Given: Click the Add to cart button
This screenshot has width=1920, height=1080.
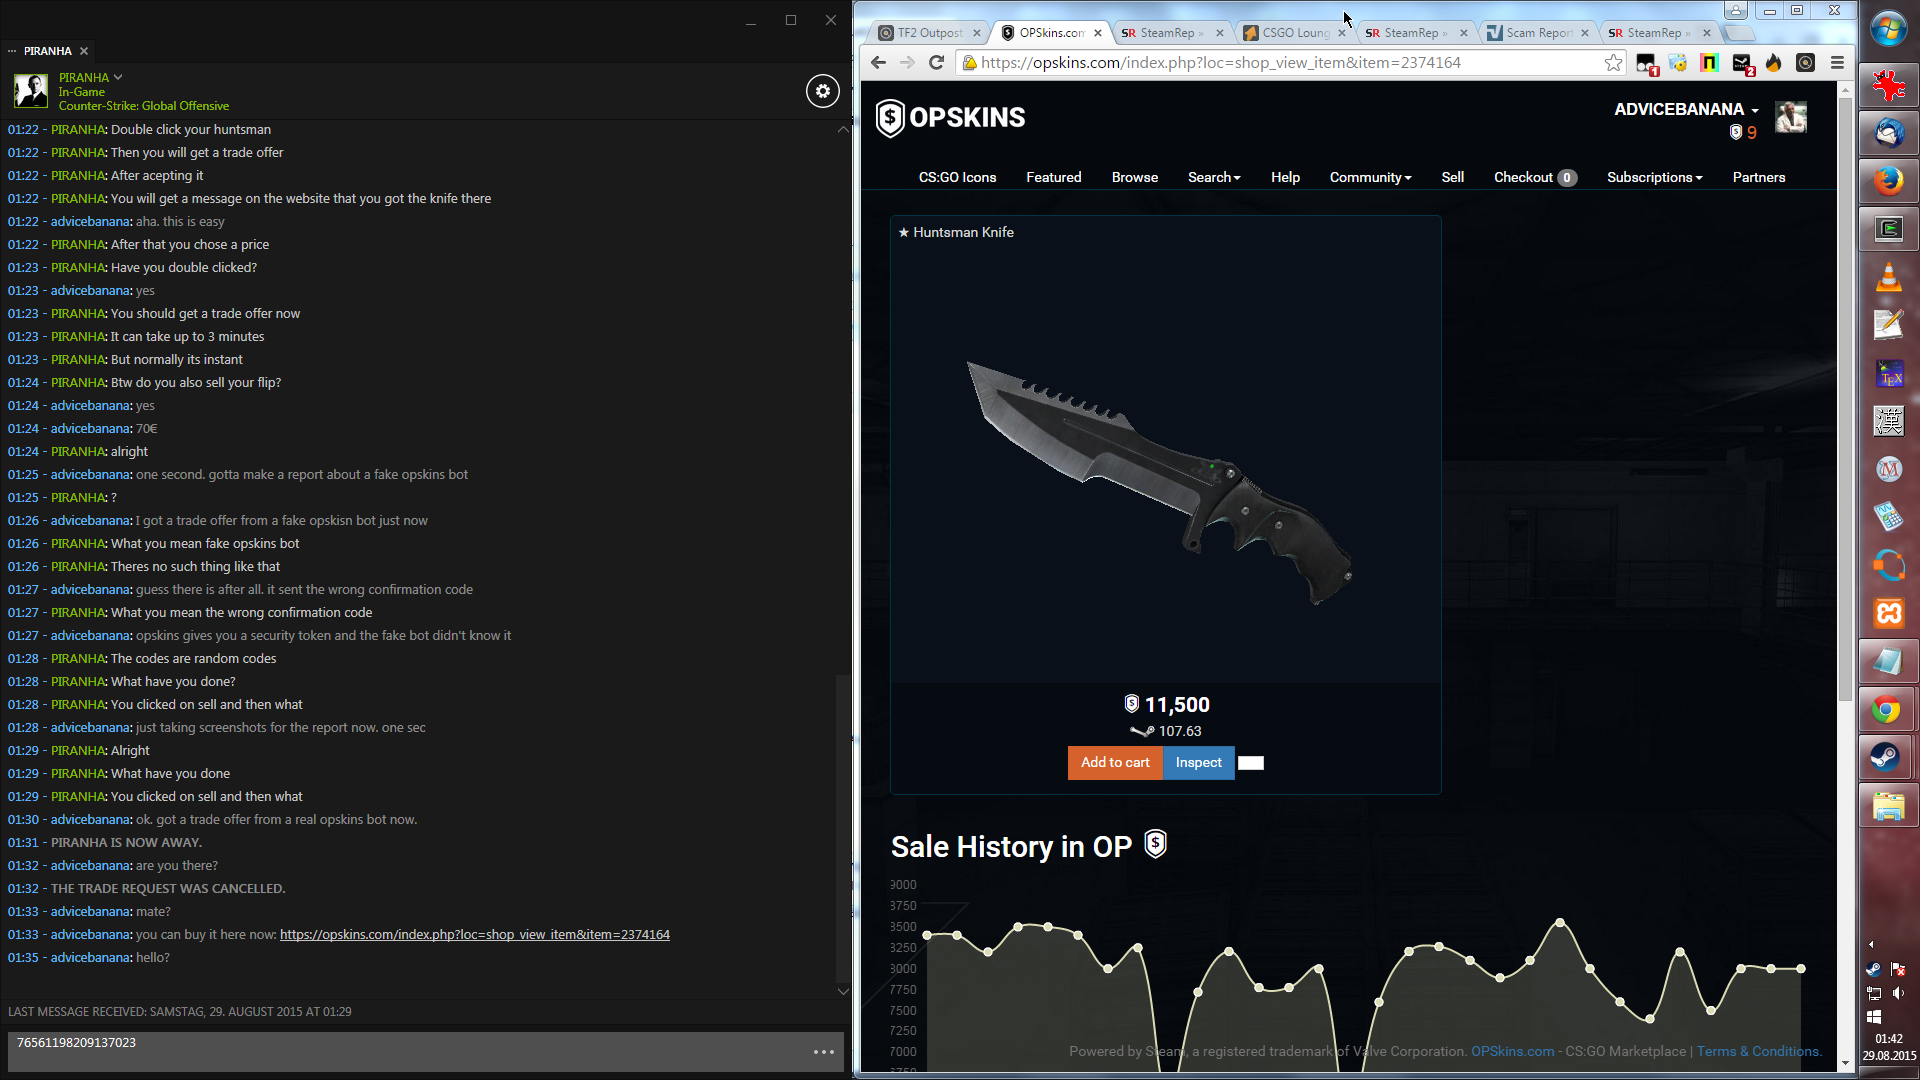Looking at the screenshot, I should (x=1114, y=763).
